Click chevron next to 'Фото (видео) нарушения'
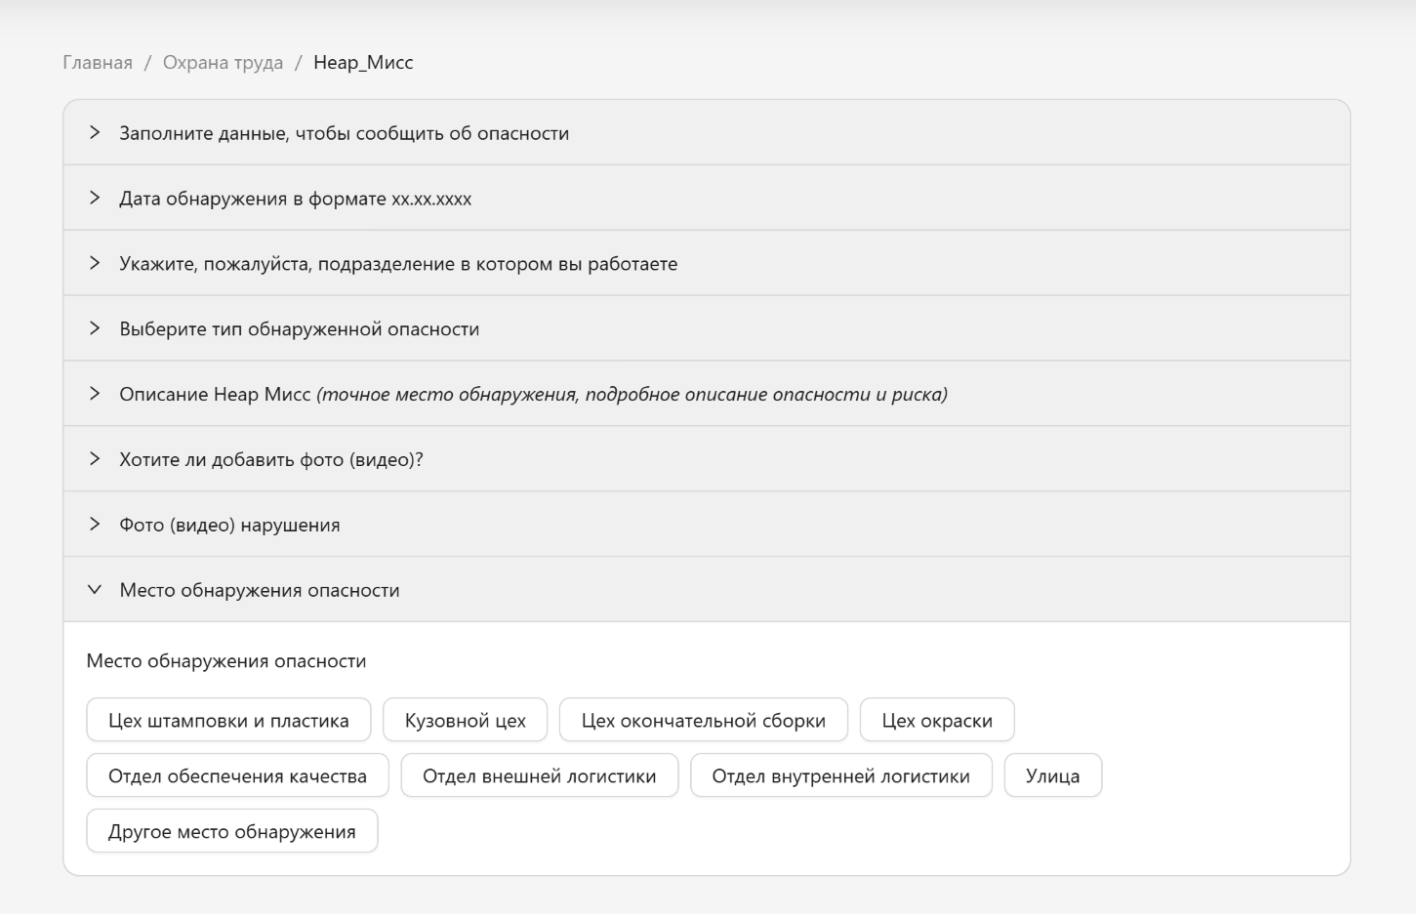 pos(95,524)
